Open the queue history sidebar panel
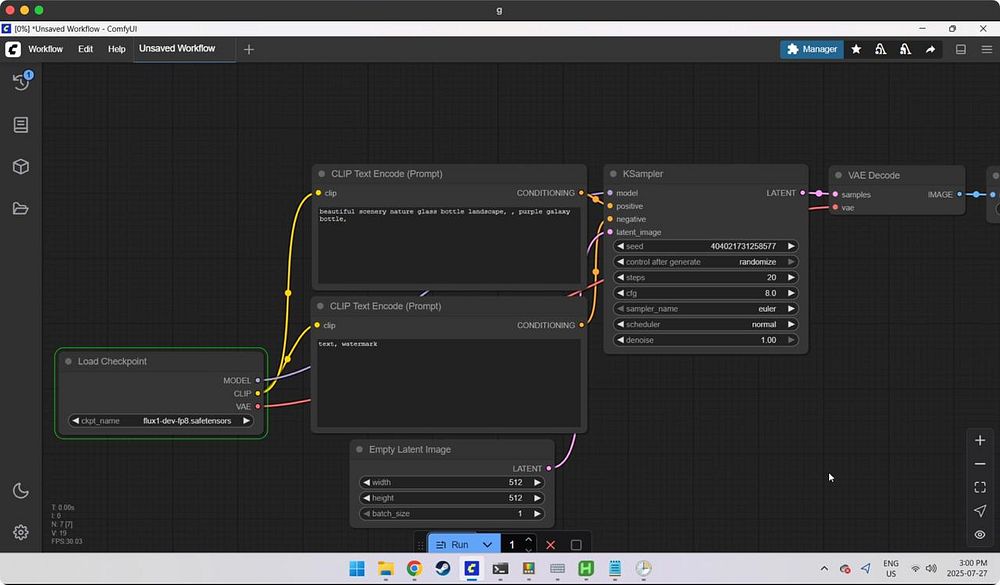Image resolution: width=1000 pixels, height=585 pixels. tap(20, 82)
